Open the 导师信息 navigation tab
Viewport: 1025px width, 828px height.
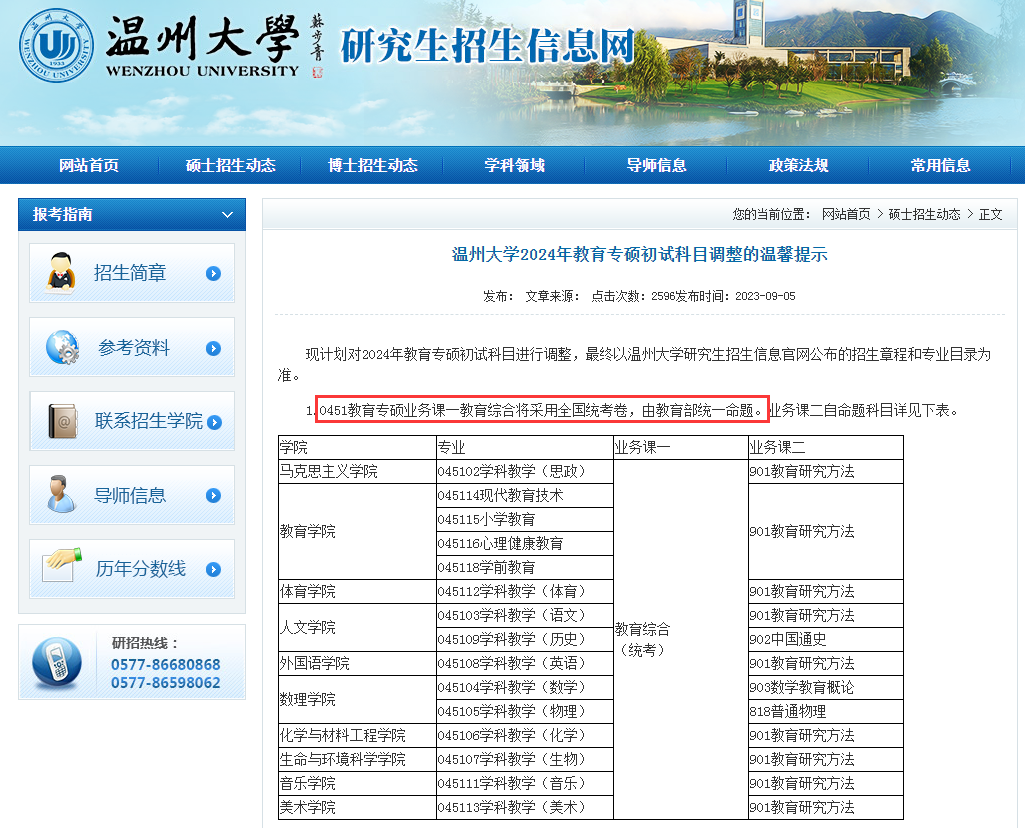tap(656, 165)
